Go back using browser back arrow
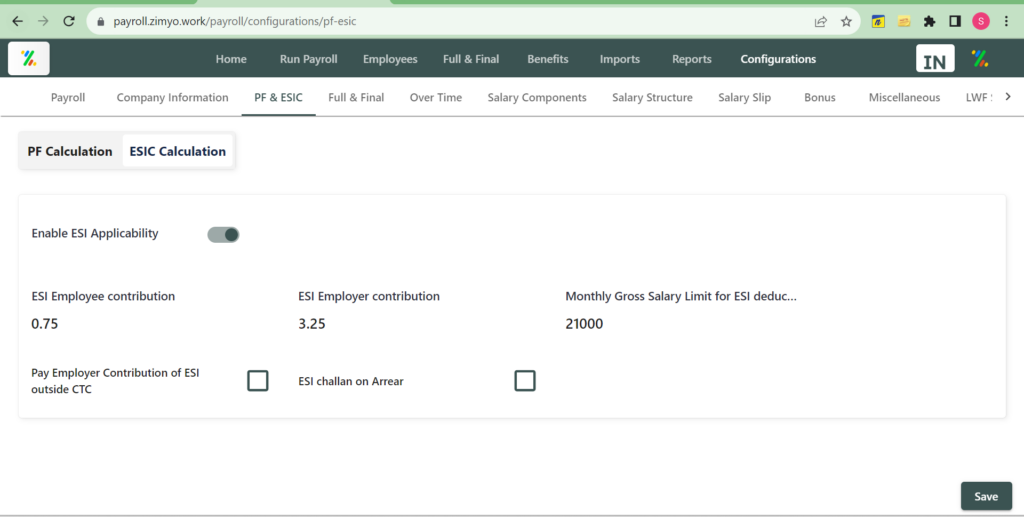This screenshot has width=1024, height=517. pos(18,22)
